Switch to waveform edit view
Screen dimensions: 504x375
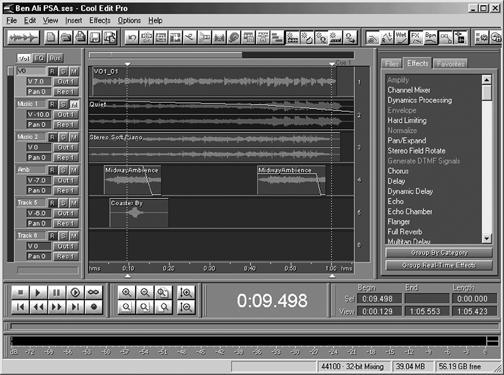(23, 37)
